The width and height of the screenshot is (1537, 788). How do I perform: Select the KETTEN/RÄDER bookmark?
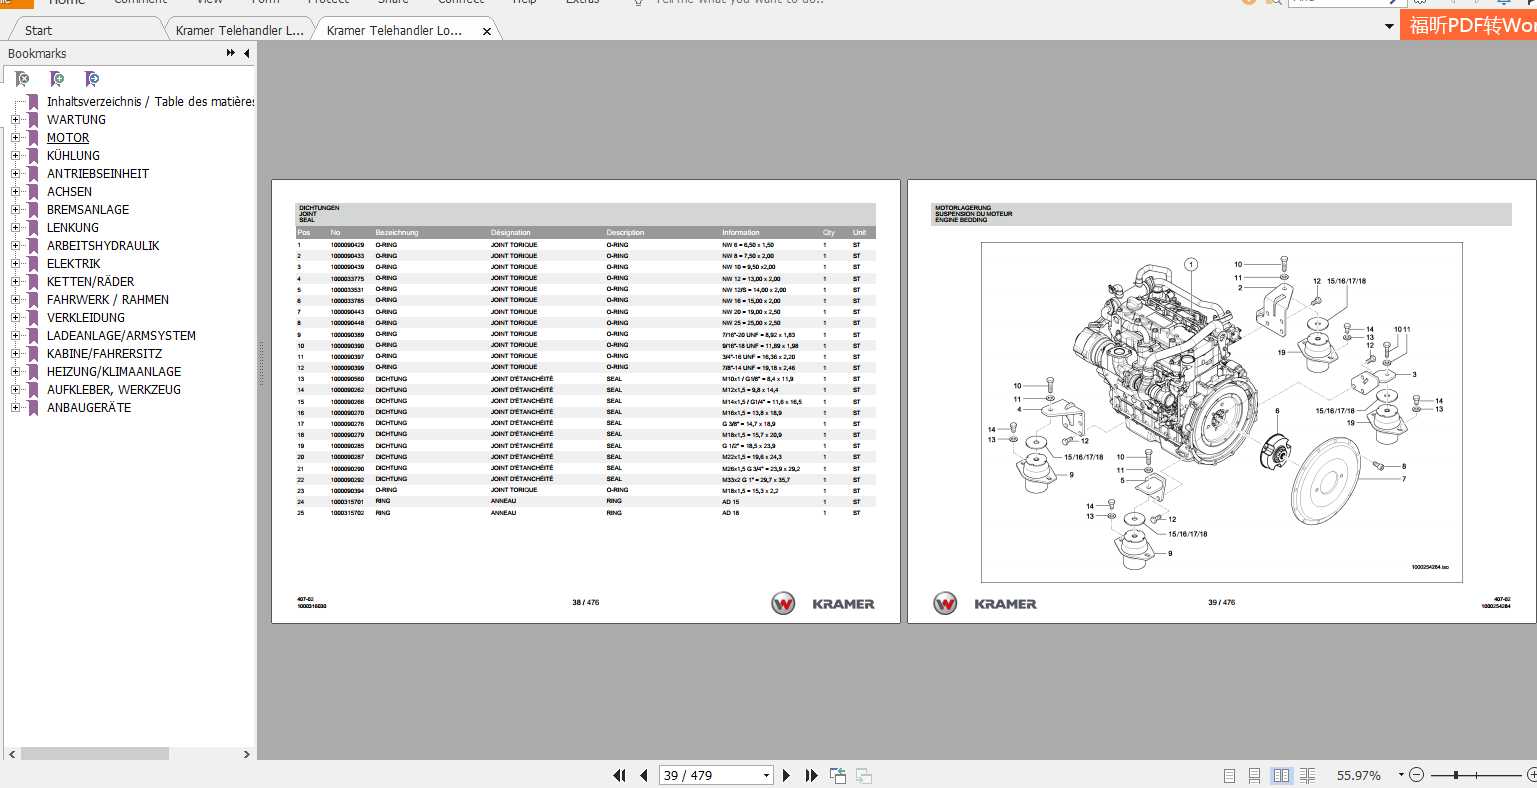click(90, 282)
